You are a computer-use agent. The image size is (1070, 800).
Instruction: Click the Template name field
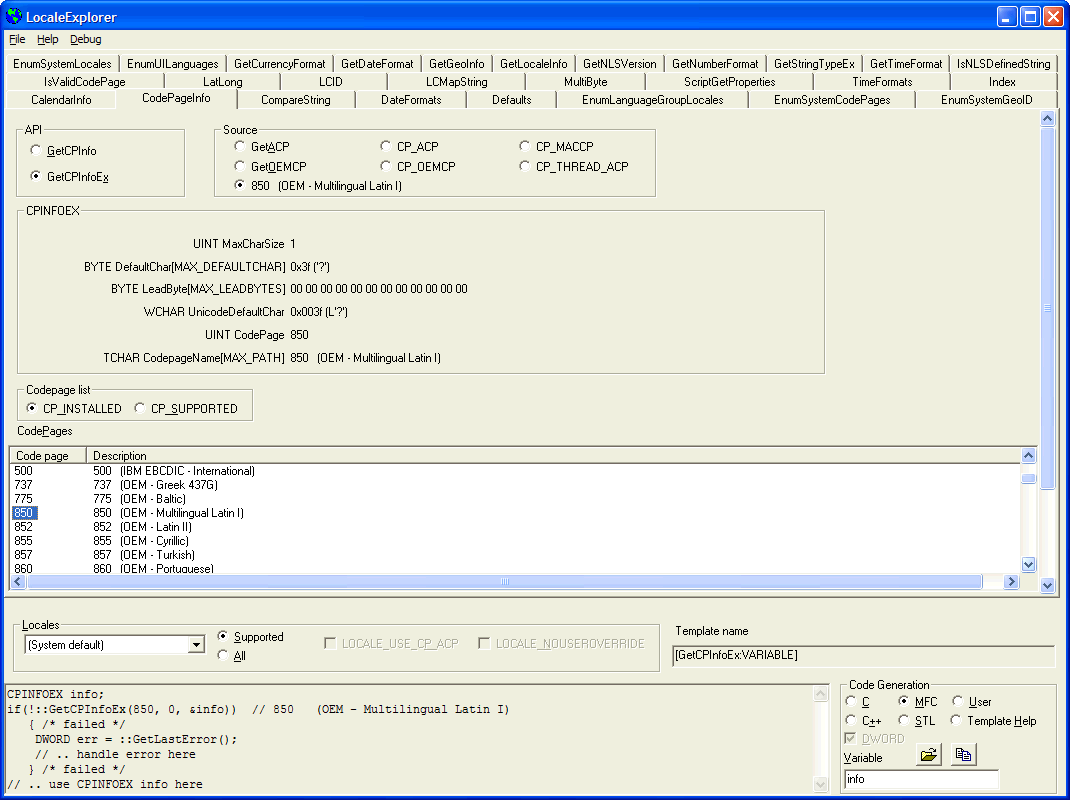863,655
